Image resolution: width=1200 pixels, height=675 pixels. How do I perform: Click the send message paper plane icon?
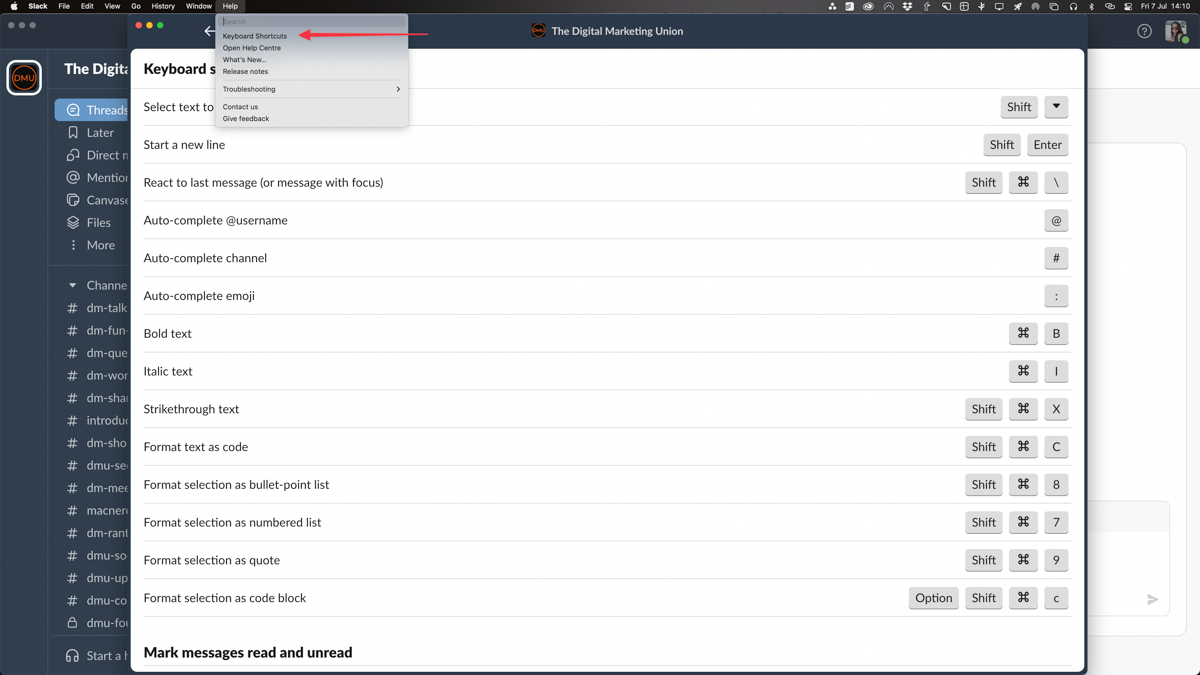click(1151, 600)
